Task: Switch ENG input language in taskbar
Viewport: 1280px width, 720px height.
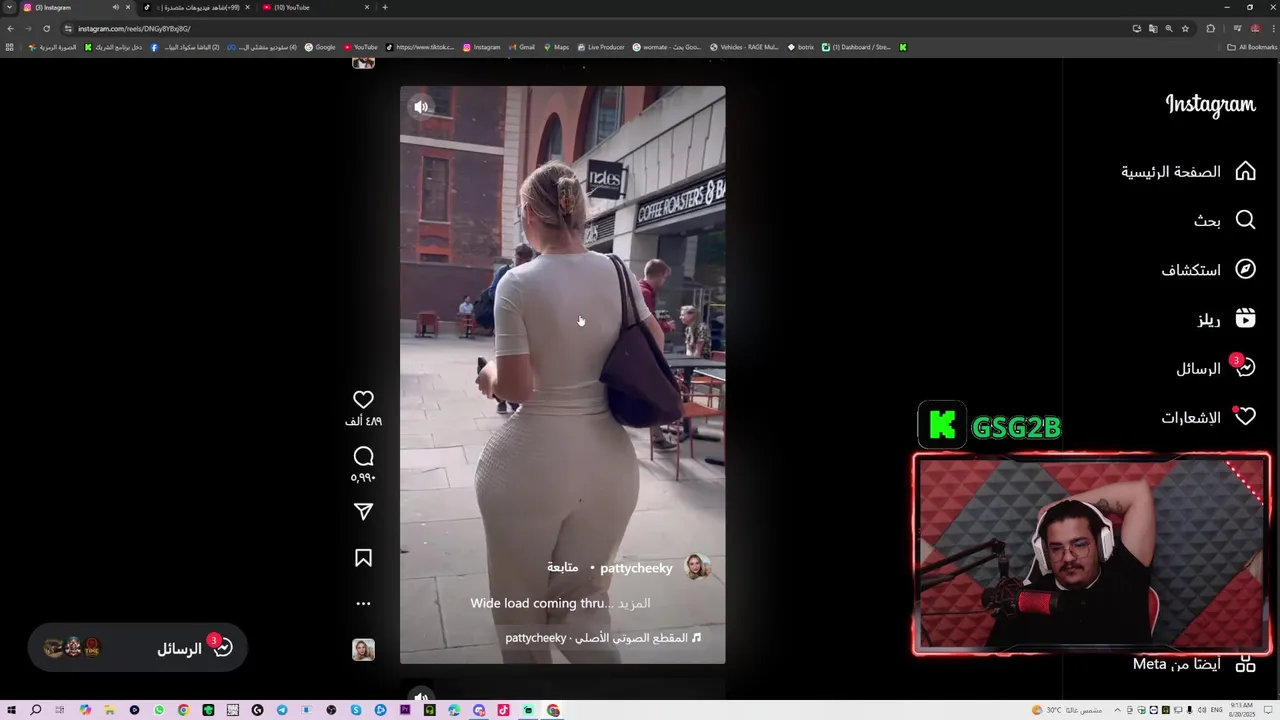Action: (1216, 710)
